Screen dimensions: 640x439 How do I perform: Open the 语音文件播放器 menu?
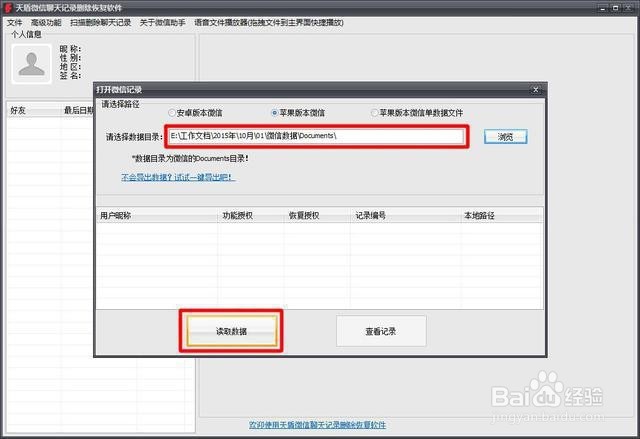coord(269,22)
